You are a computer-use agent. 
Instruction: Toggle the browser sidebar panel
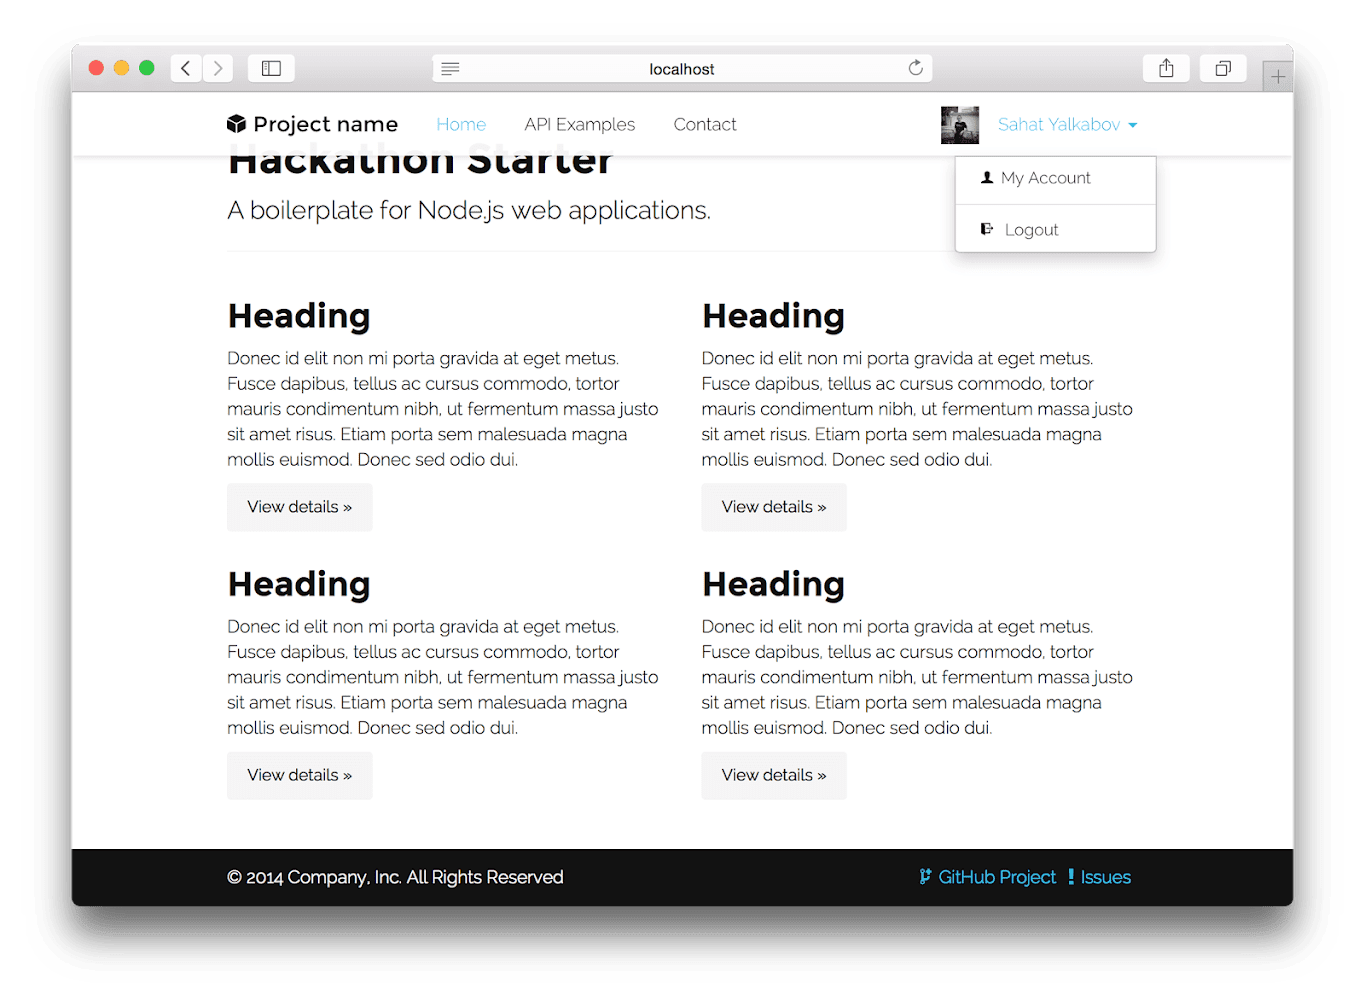pos(270,67)
